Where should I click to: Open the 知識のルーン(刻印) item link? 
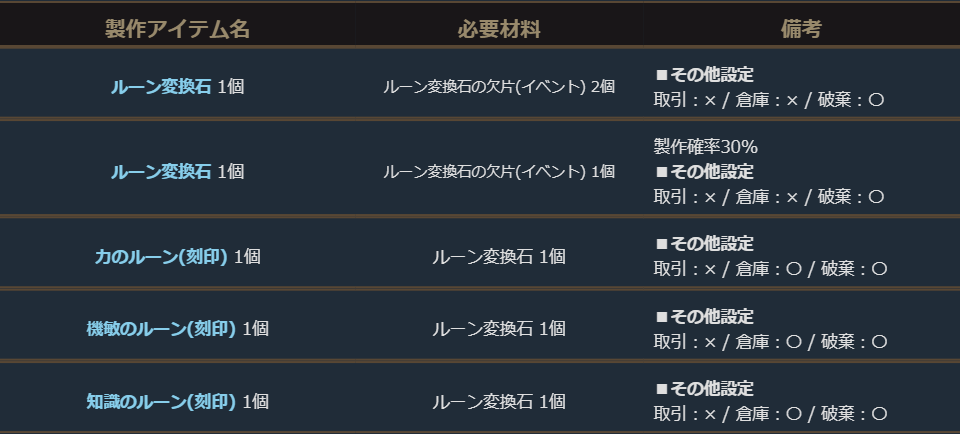coord(161,401)
